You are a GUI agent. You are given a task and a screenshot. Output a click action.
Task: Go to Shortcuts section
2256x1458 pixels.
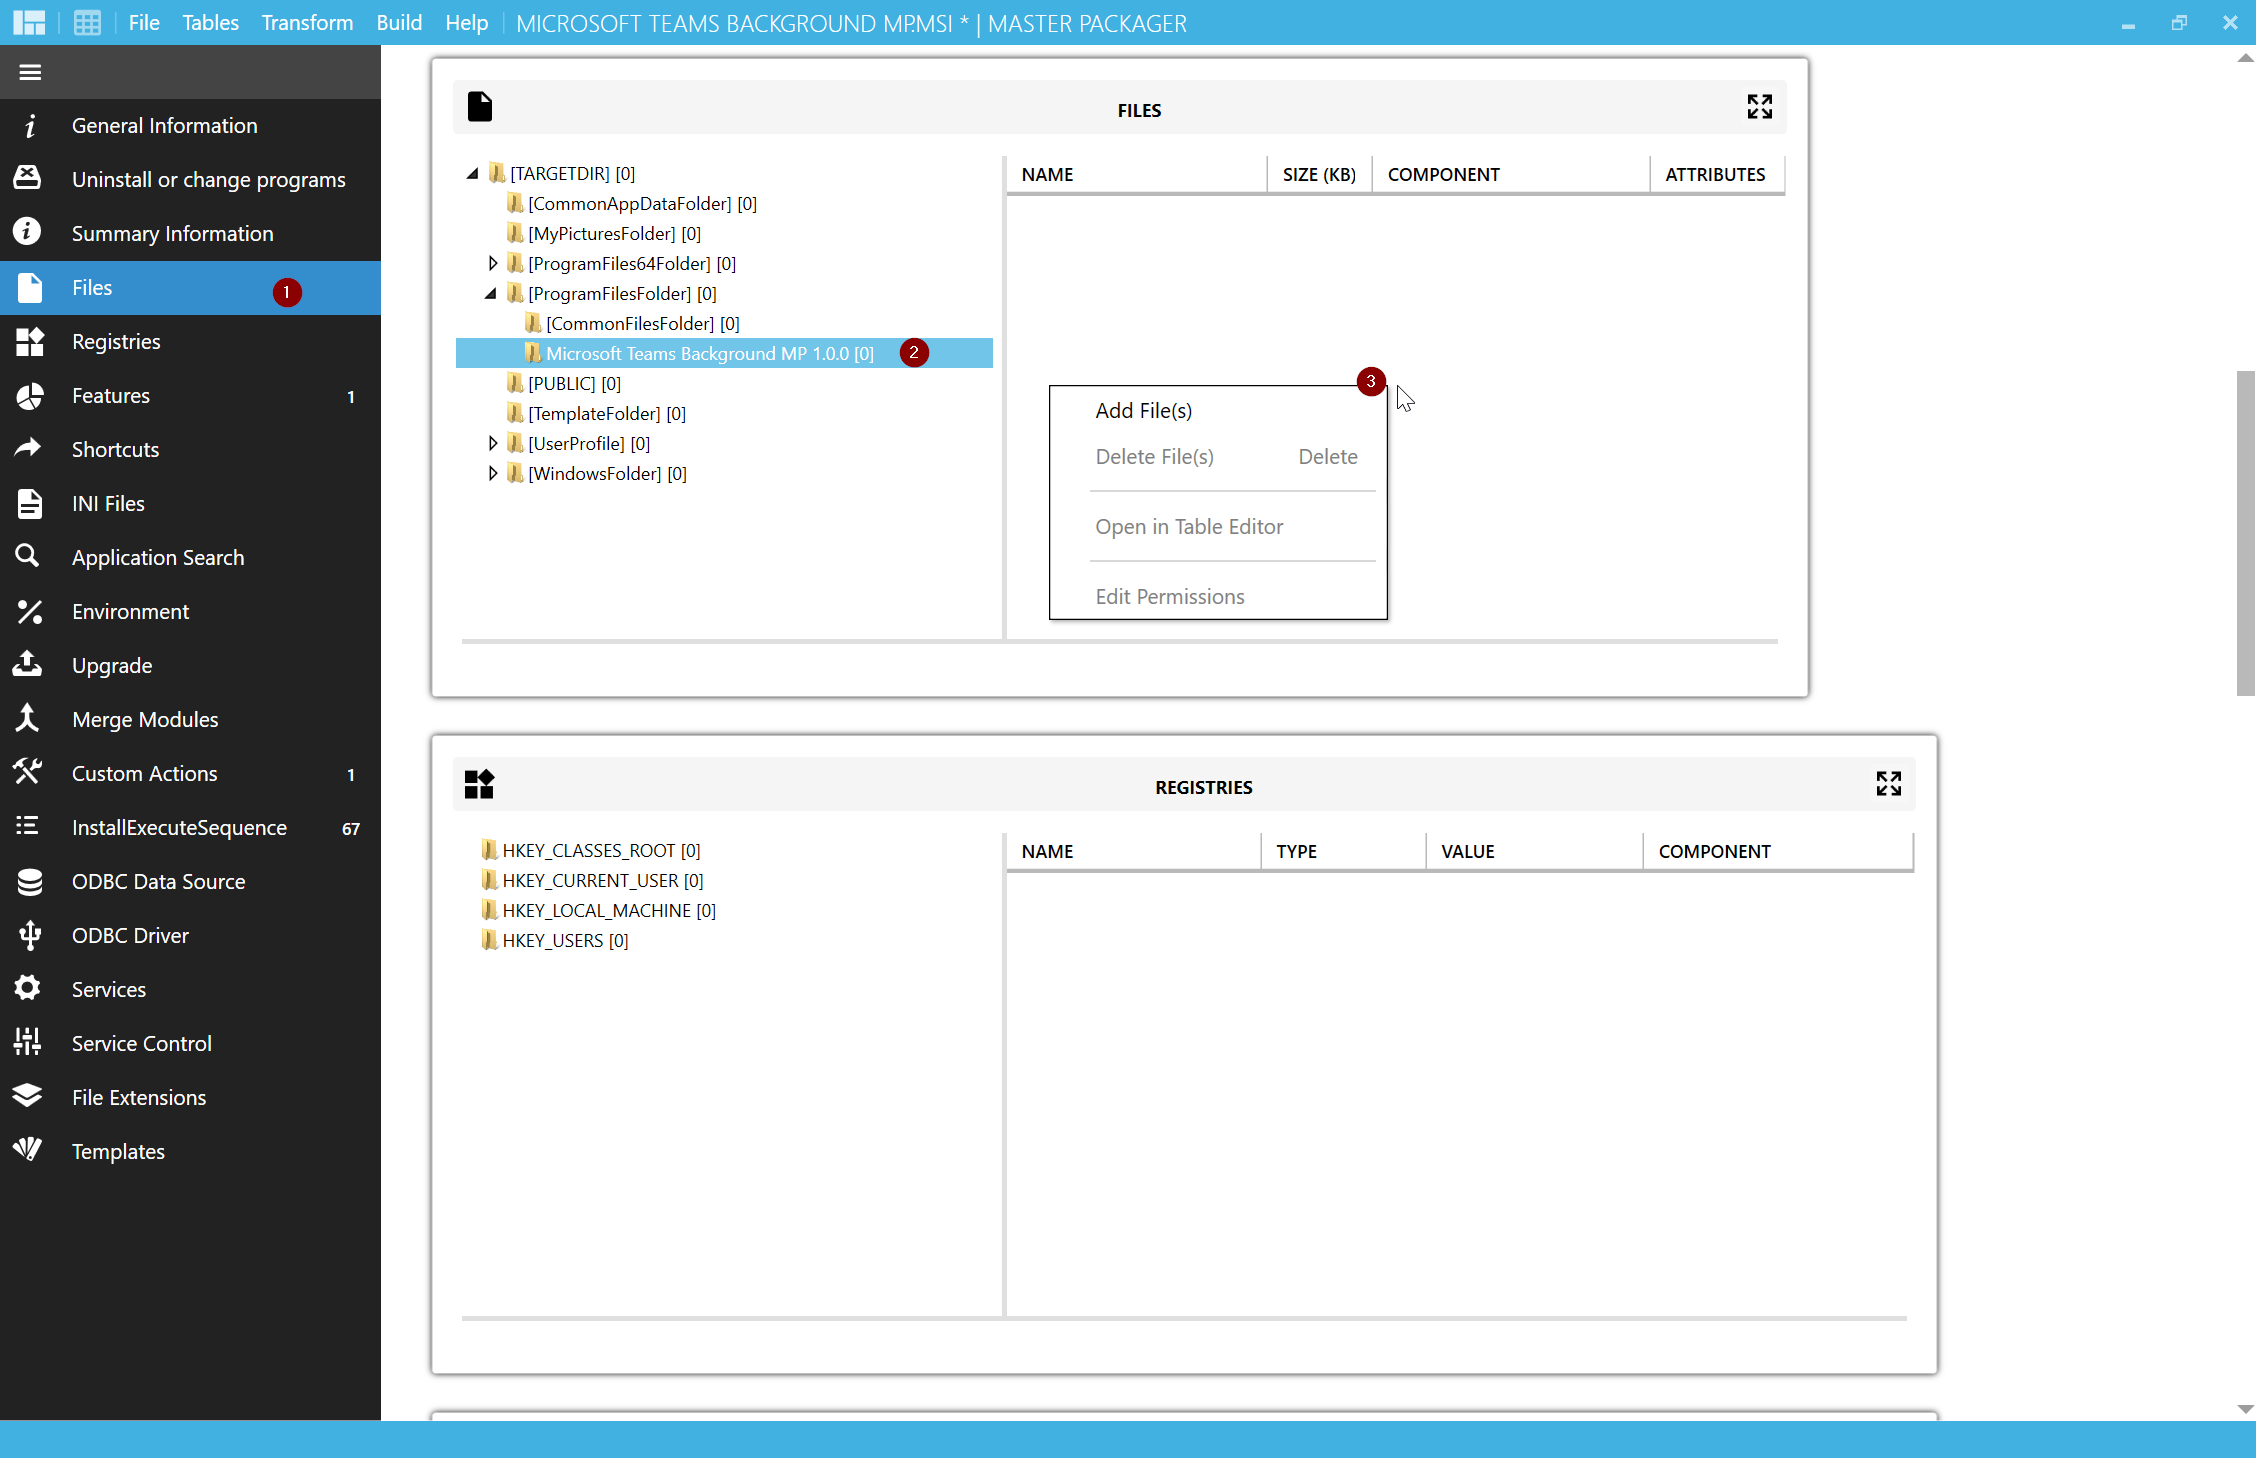(x=190, y=450)
